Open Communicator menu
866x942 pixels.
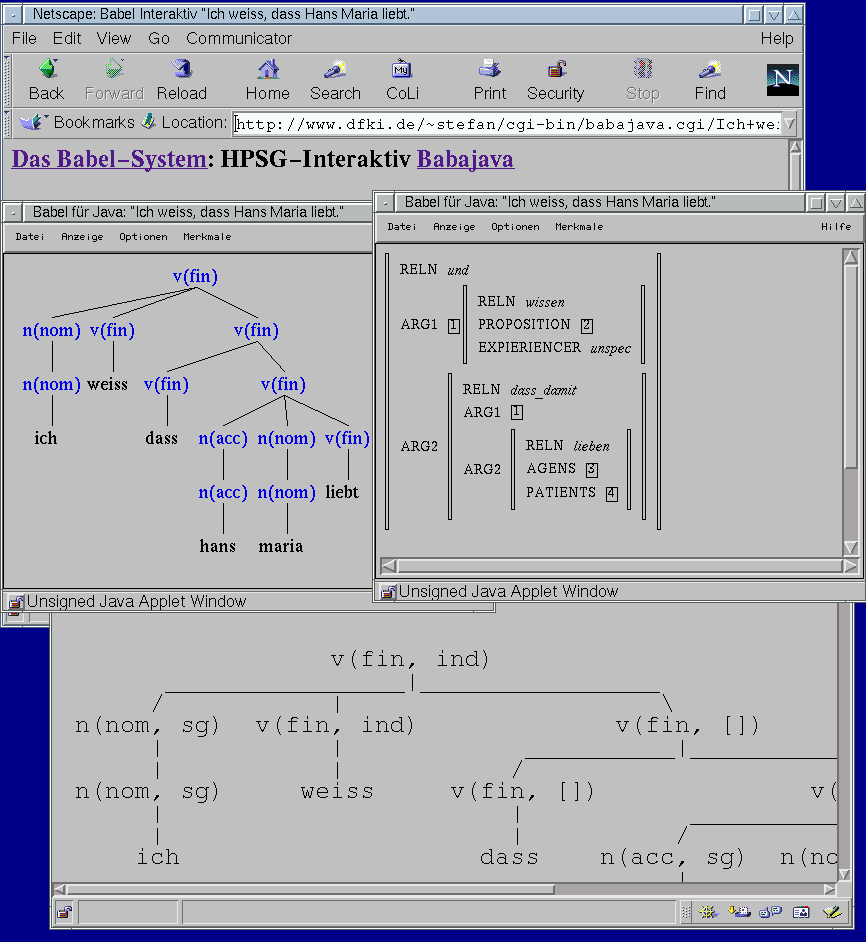(x=239, y=38)
